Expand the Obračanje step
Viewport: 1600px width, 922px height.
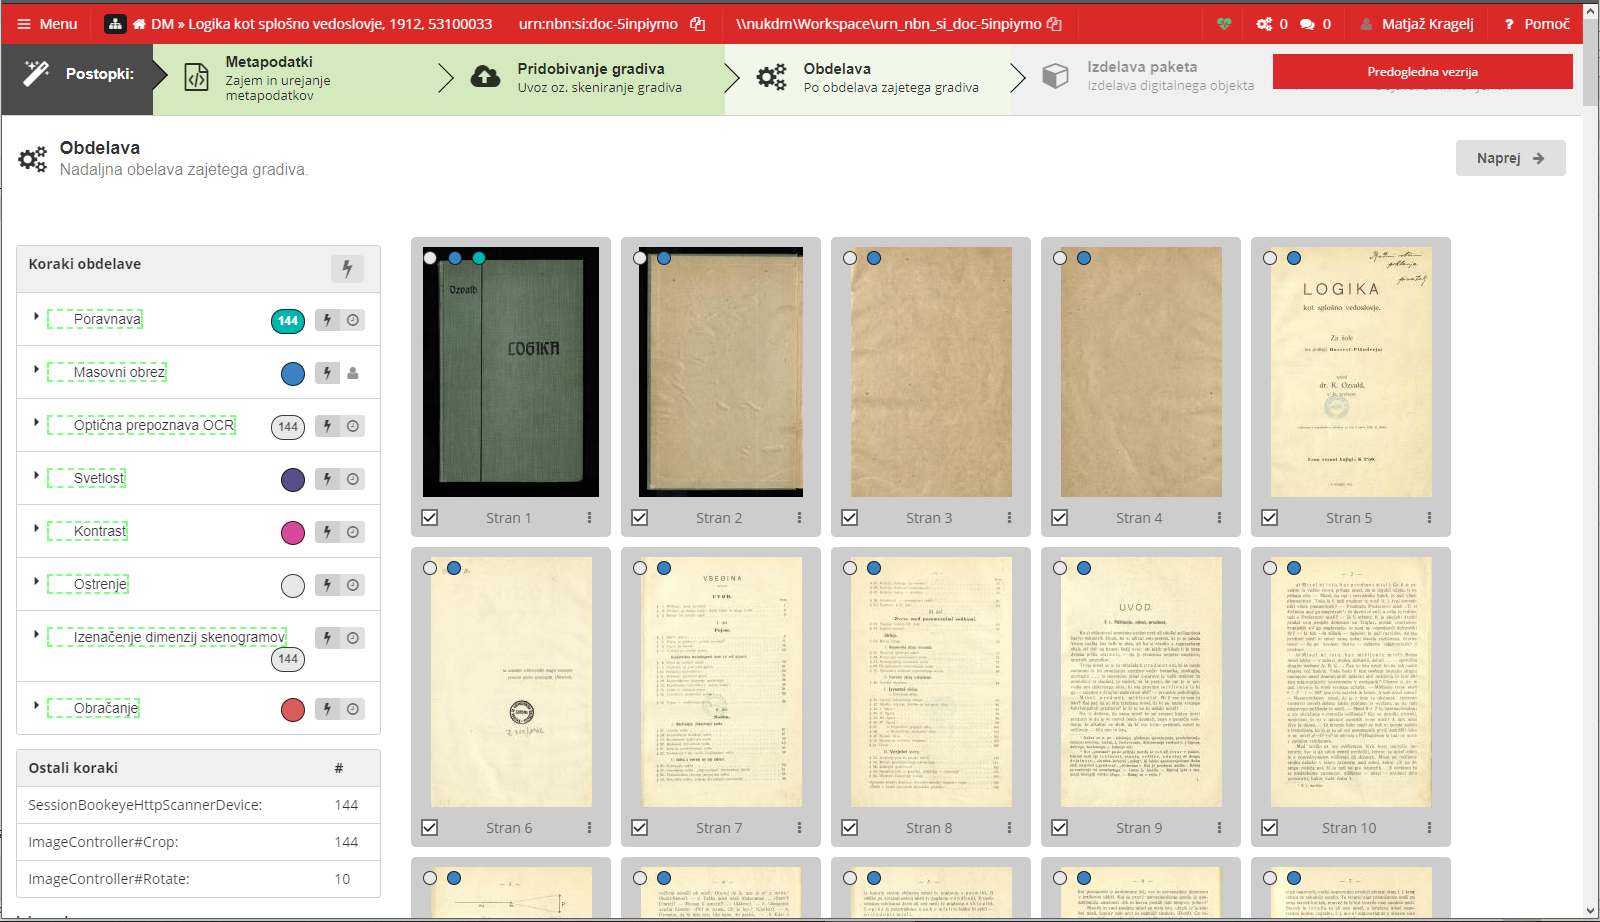[36, 705]
